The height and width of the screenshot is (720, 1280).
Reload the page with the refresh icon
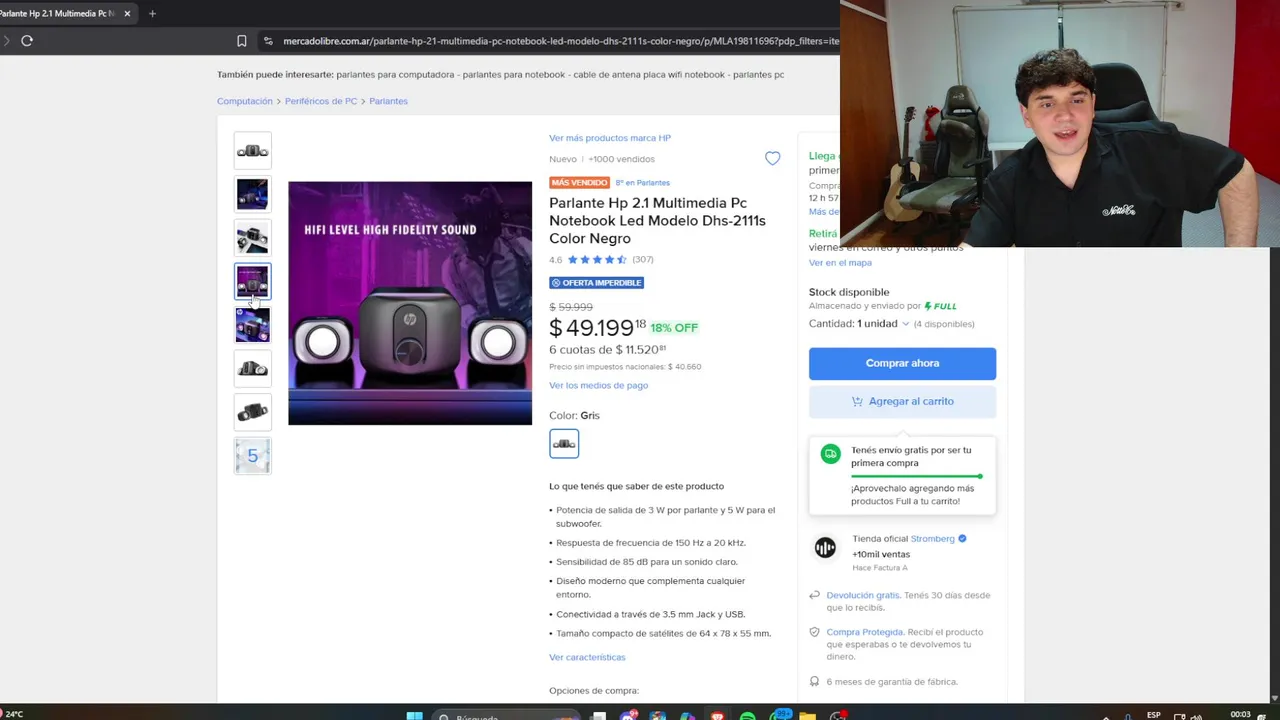(x=27, y=41)
